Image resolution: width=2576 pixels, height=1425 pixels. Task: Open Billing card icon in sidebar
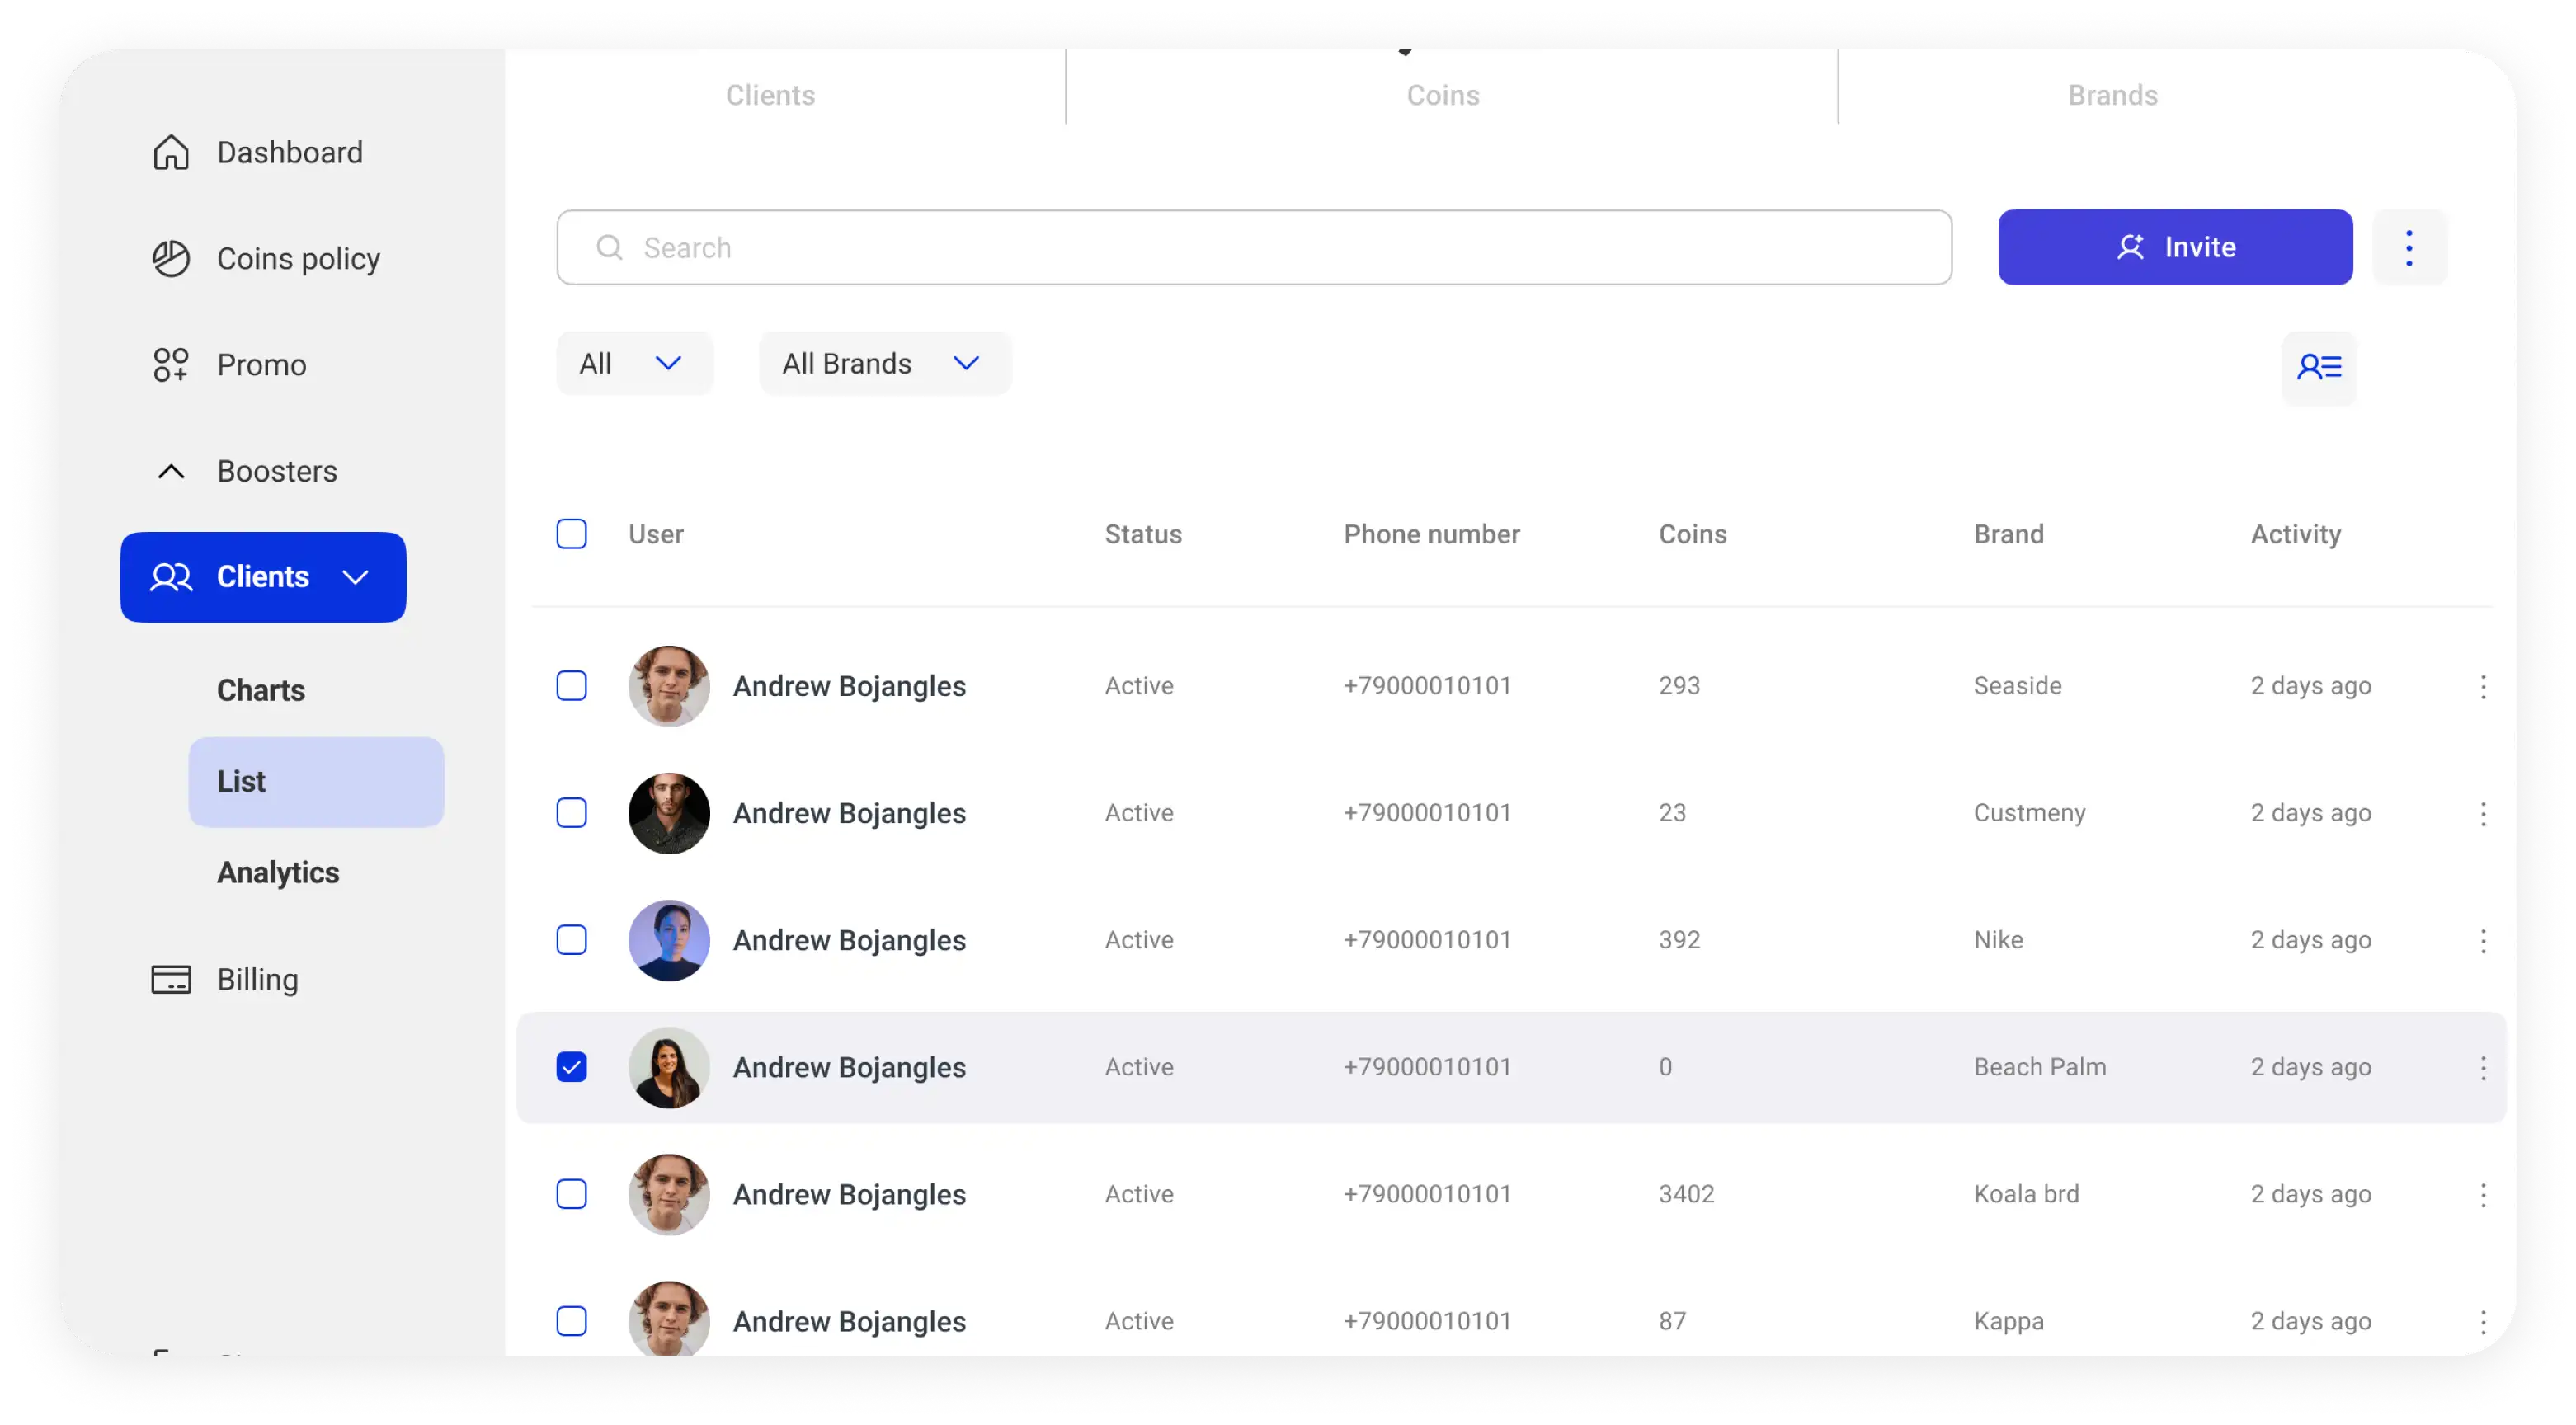tap(171, 979)
